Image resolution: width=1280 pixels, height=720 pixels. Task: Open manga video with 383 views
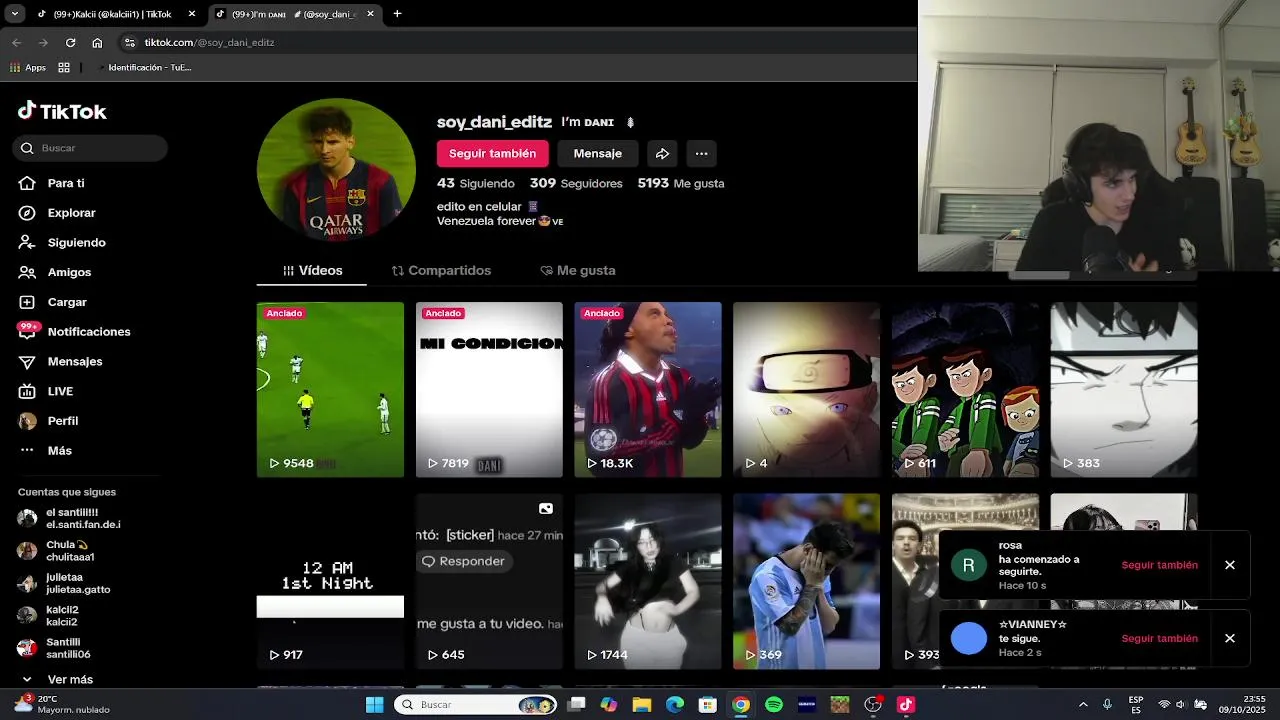(1124, 390)
